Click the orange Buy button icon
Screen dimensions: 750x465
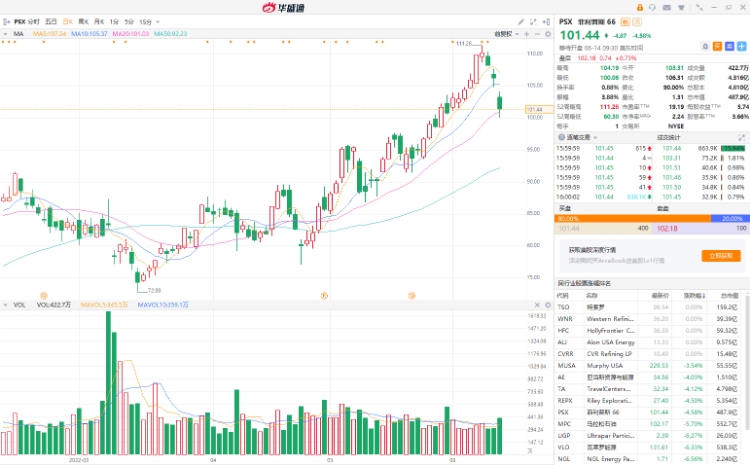click(x=717, y=46)
